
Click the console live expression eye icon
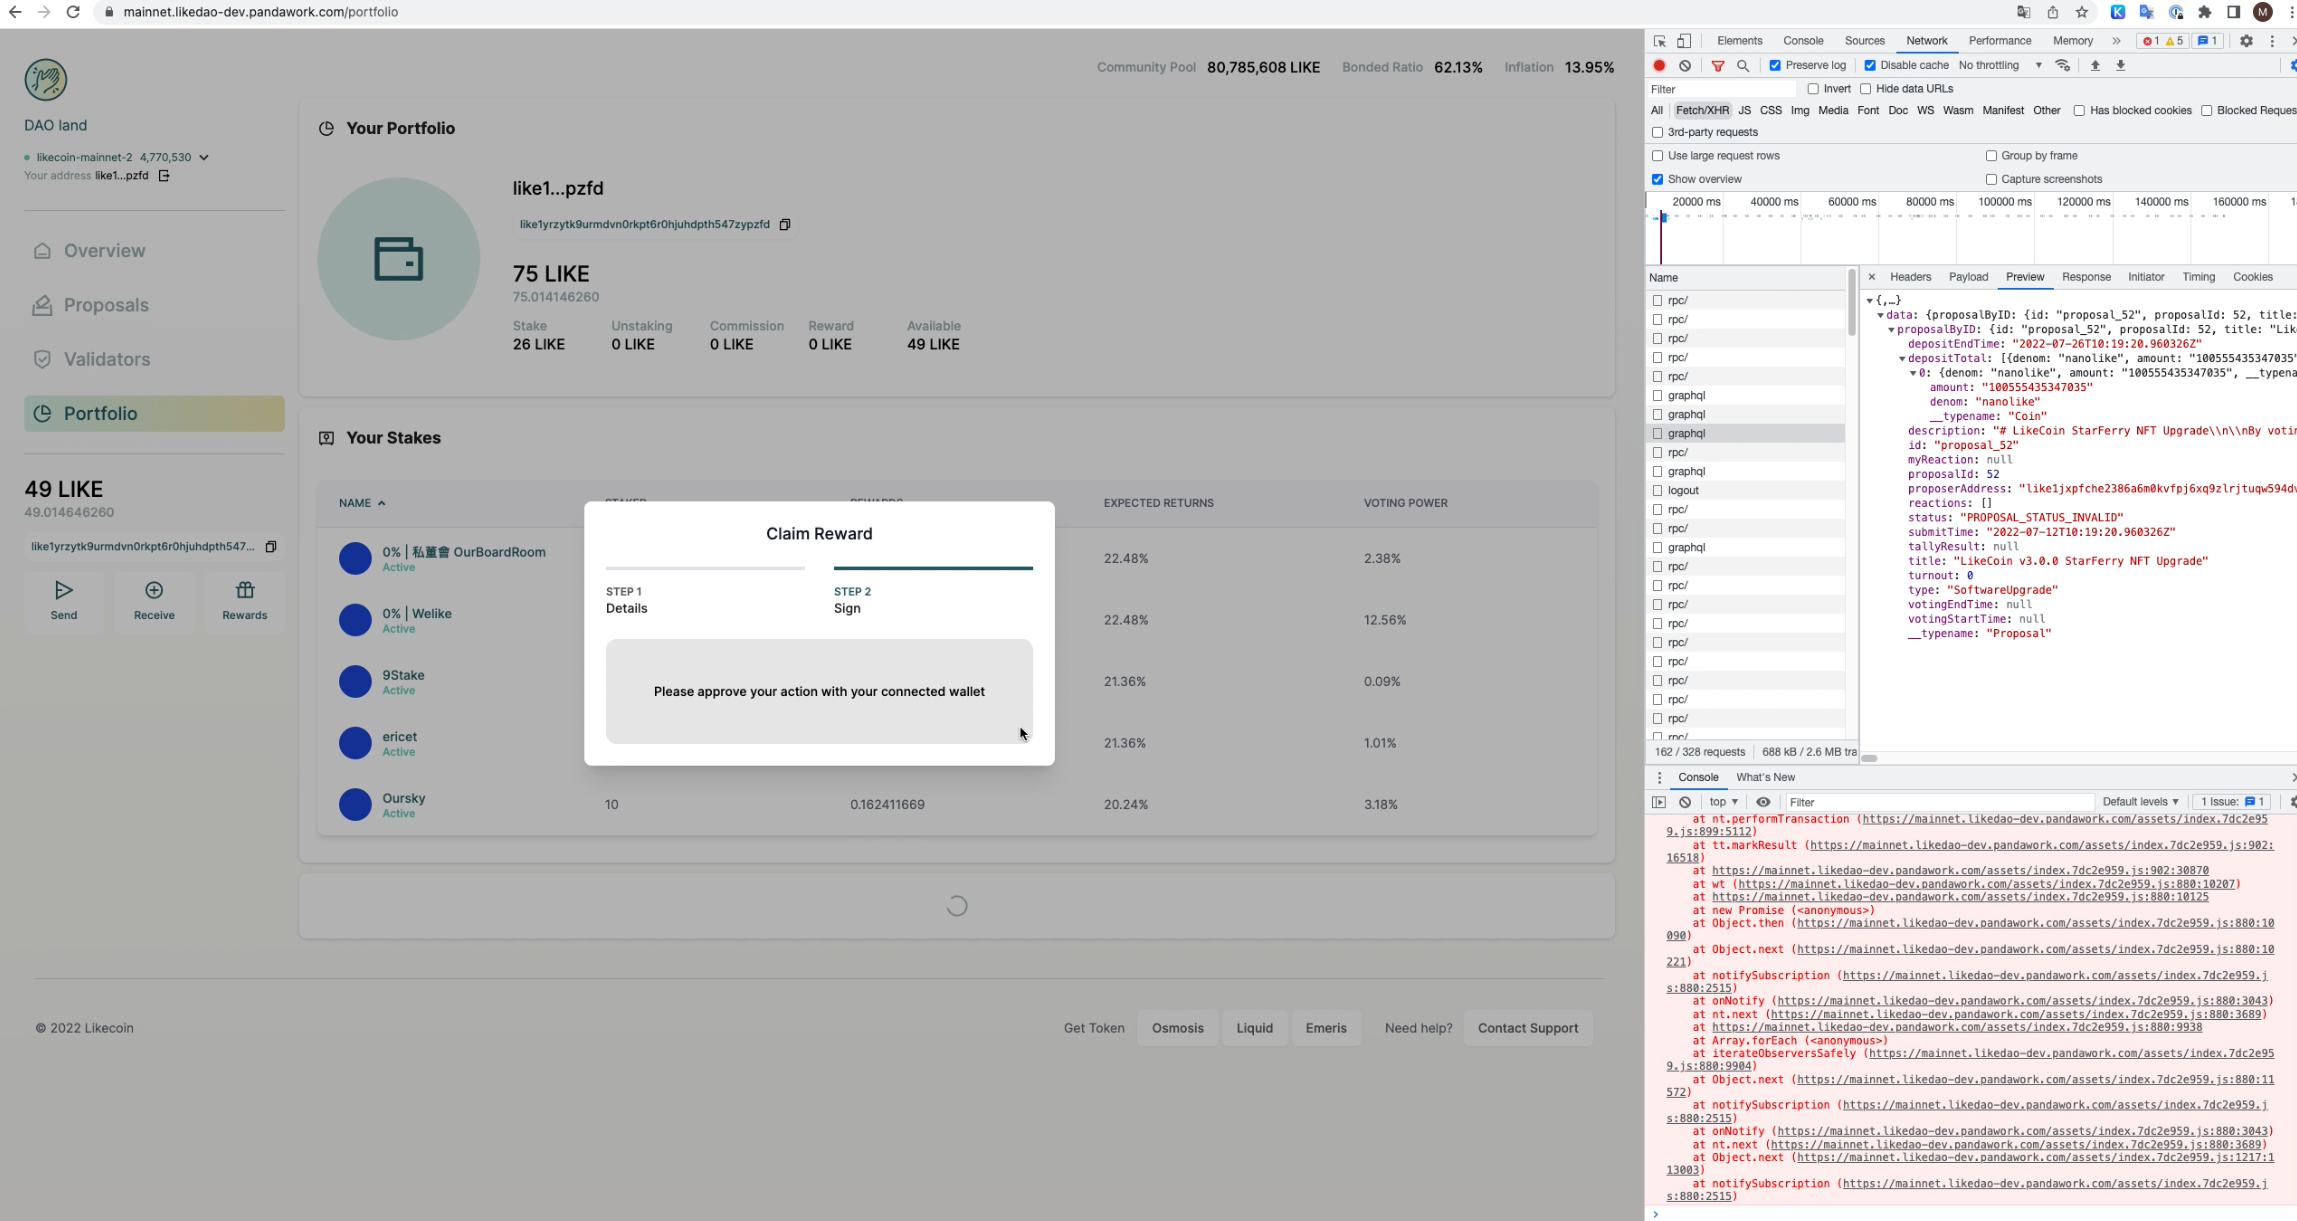[x=1763, y=802]
